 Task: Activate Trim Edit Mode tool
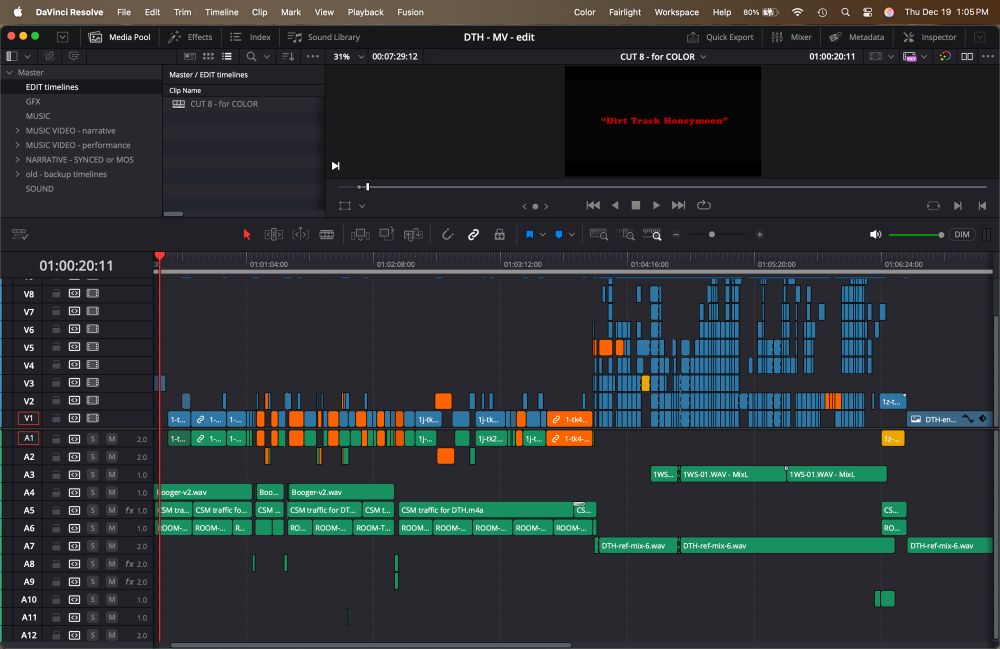(x=274, y=235)
